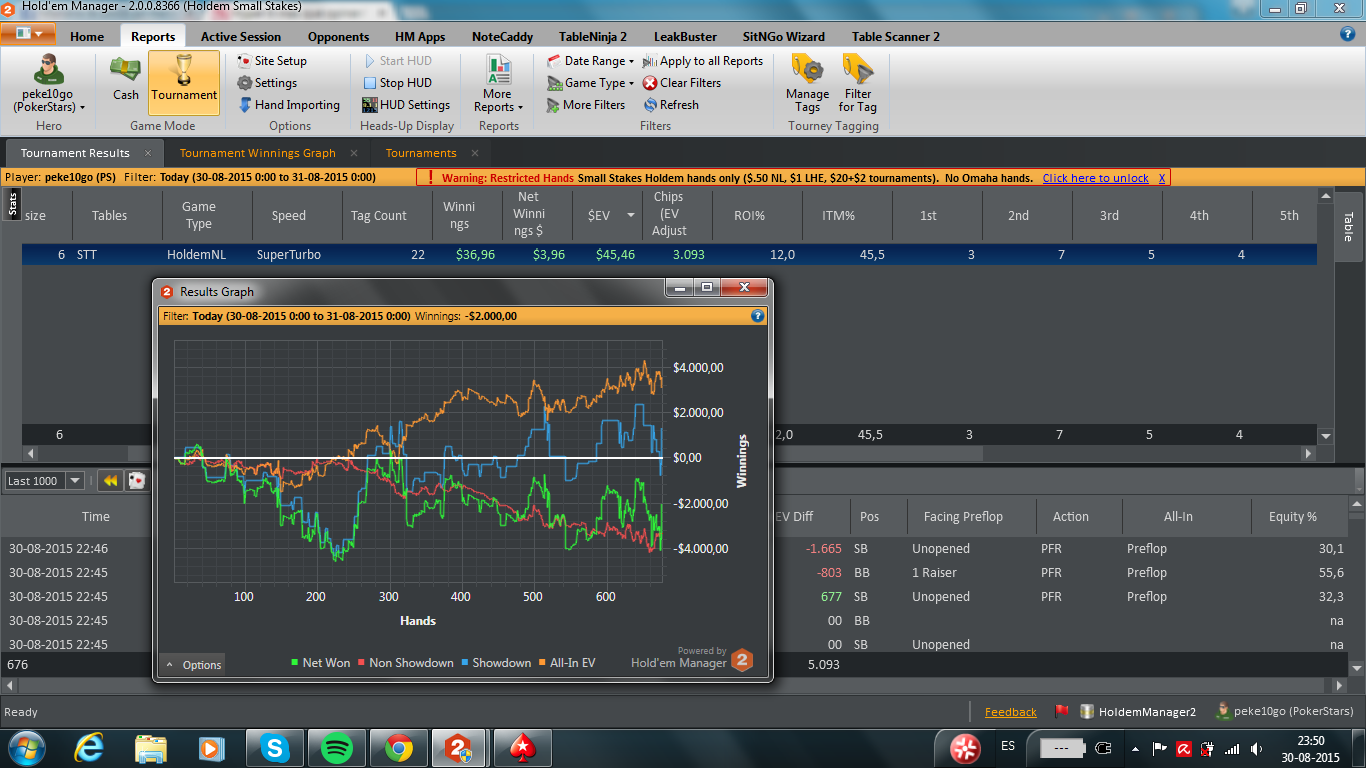
Task: Close the Tournament Results tab
Action: (148, 153)
